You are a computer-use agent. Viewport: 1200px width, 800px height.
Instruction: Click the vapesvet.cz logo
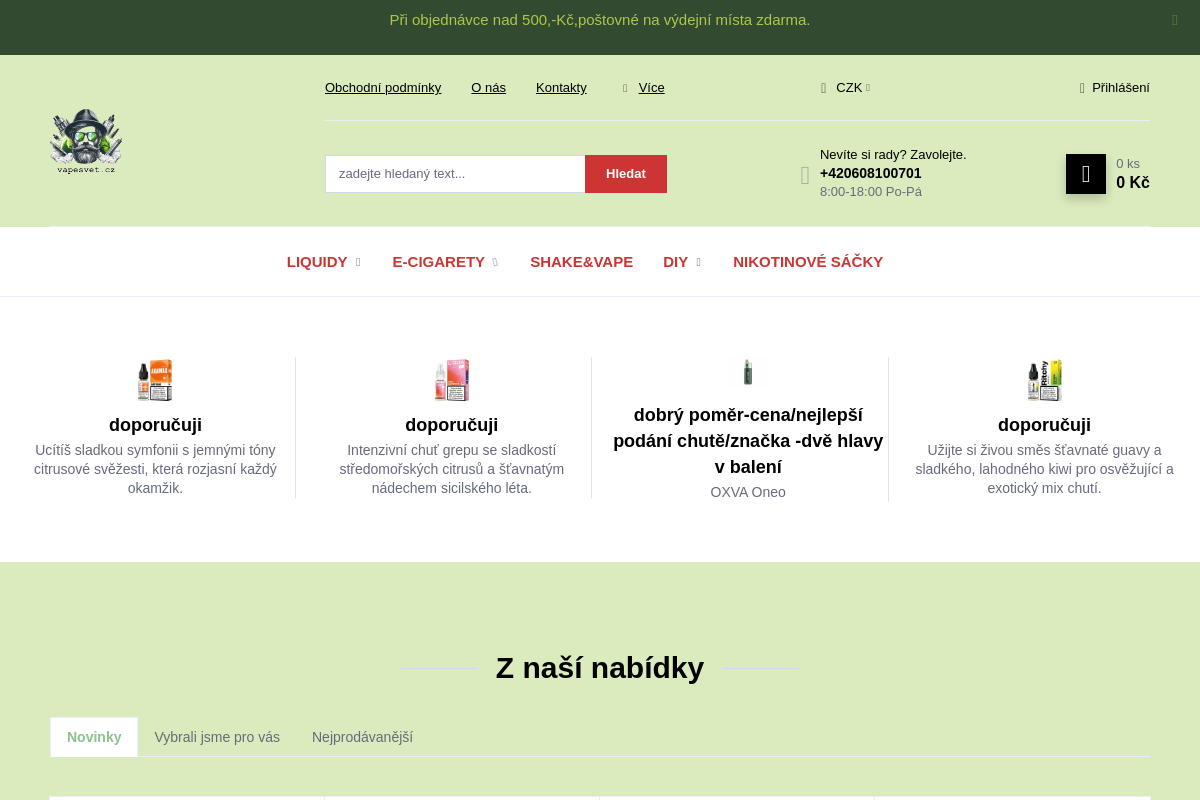pyautogui.click(x=86, y=141)
